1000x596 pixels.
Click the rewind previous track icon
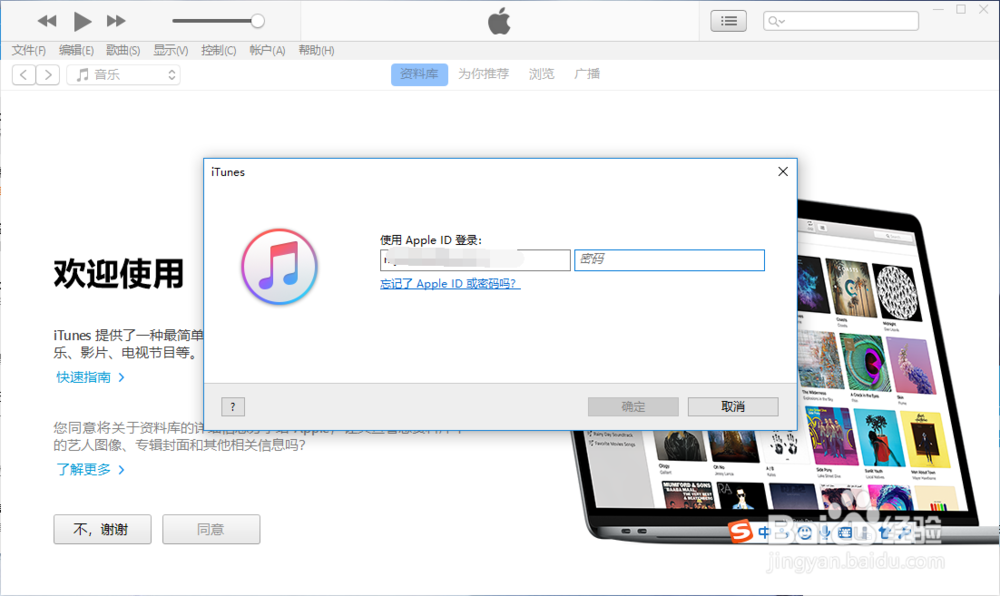pyautogui.click(x=45, y=20)
